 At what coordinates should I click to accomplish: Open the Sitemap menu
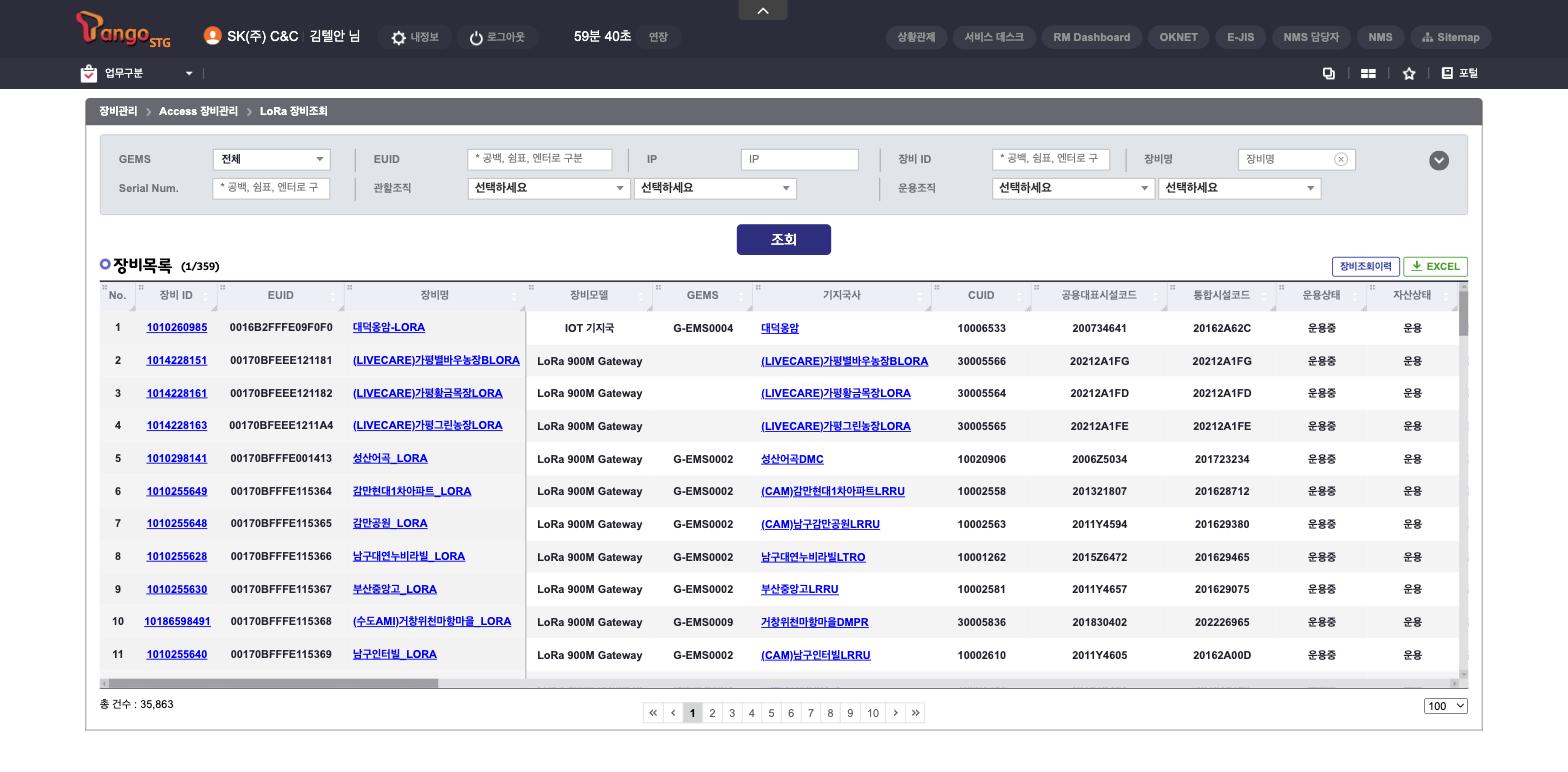tap(1451, 37)
